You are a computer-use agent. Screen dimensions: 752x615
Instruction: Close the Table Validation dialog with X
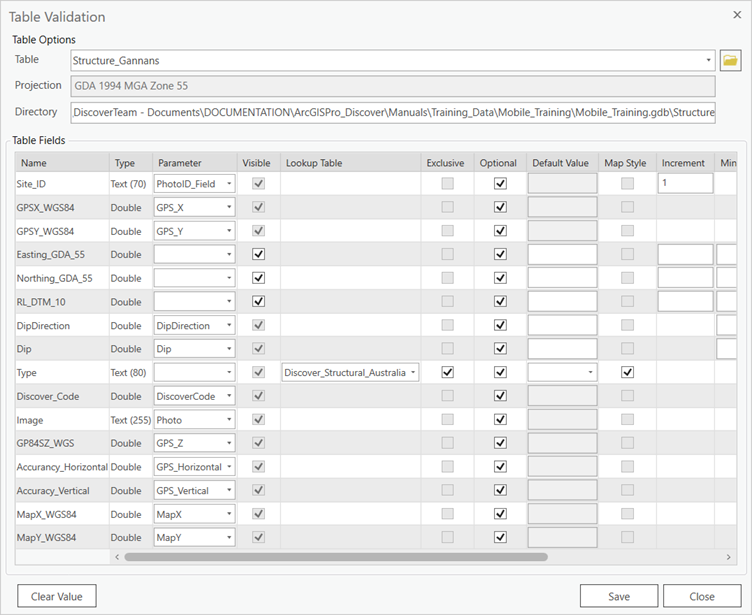point(736,15)
